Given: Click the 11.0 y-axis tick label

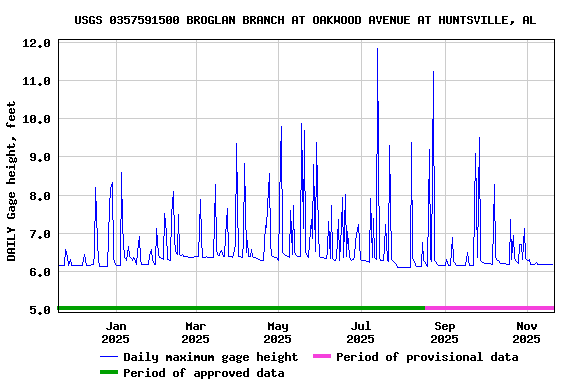Looking at the screenshot, I should click(36, 81).
